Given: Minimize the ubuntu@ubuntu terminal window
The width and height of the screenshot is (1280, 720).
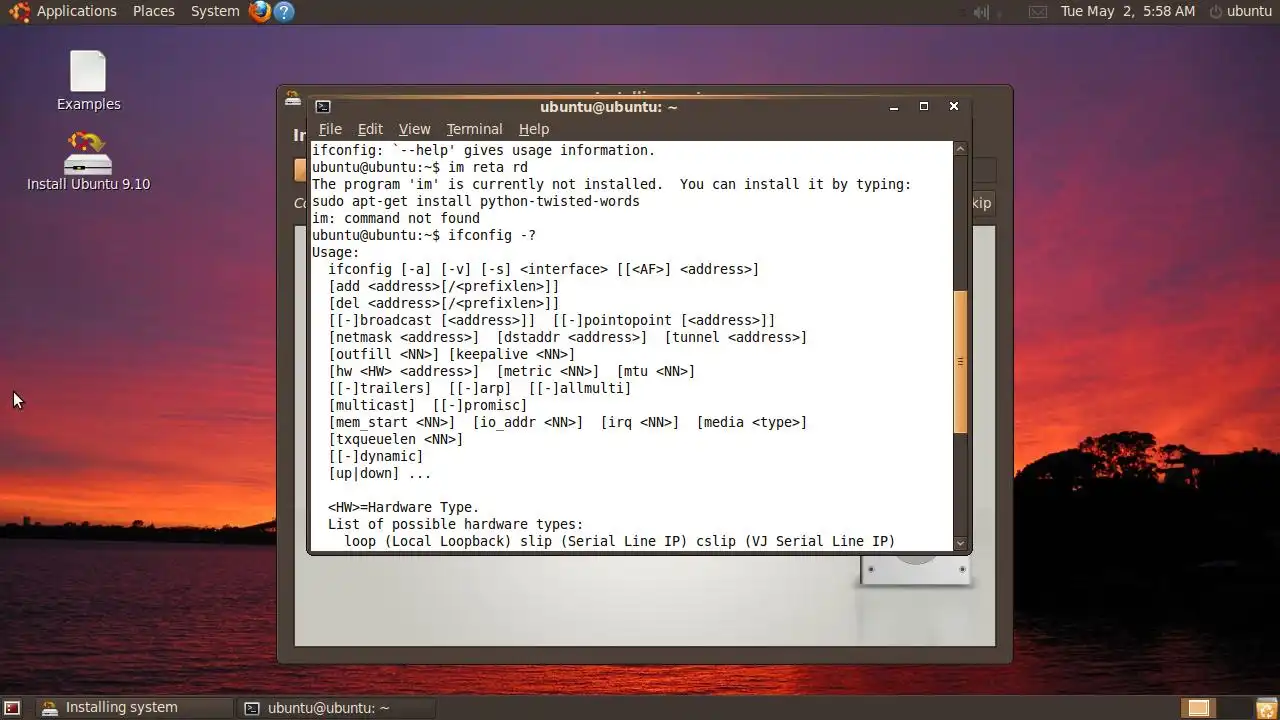Looking at the screenshot, I should pyautogui.click(x=894, y=106).
